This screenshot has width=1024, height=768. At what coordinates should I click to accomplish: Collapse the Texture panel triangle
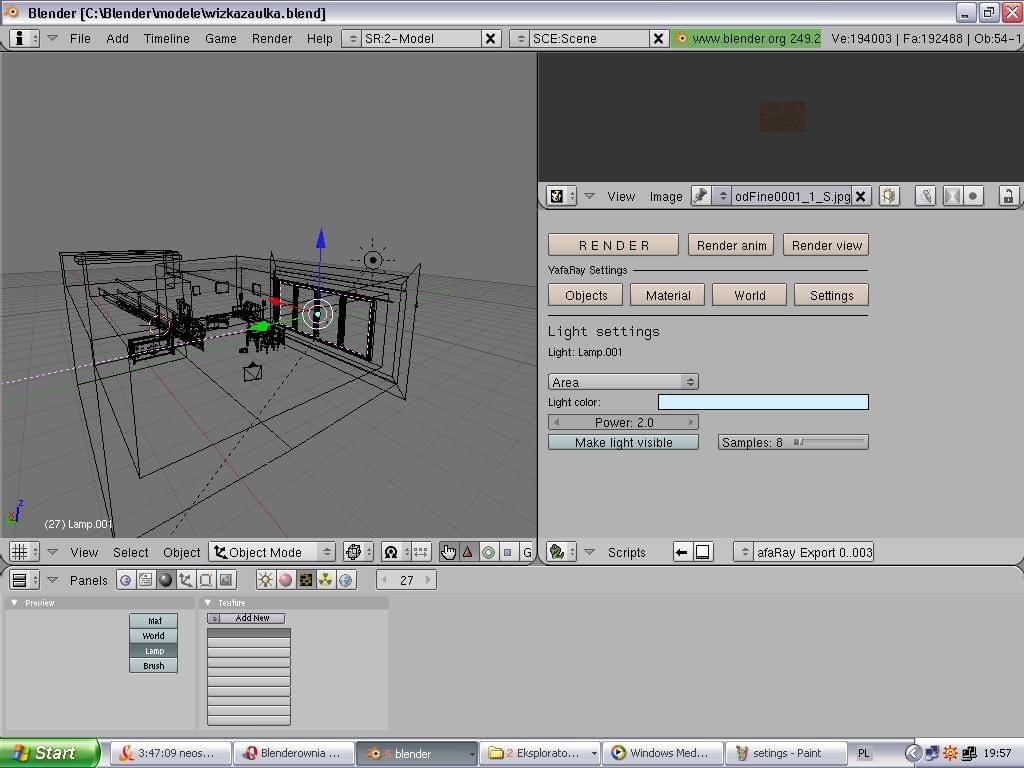click(210, 603)
